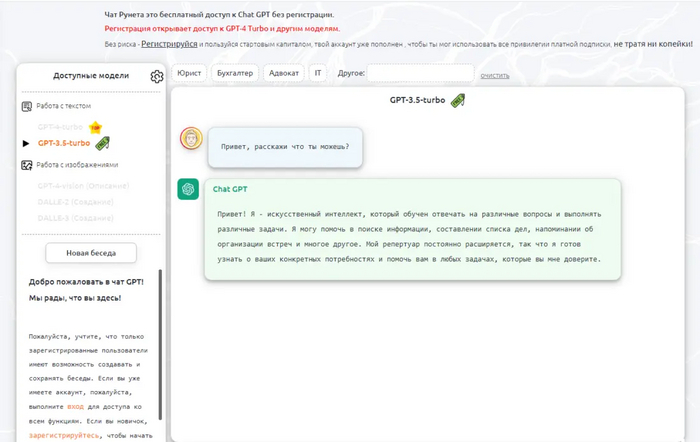Click the очистить link

[x=495, y=76]
